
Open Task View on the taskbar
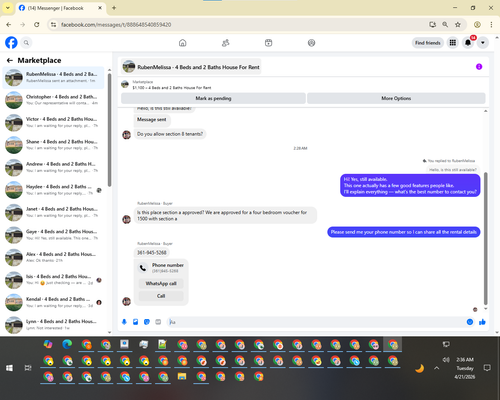(28, 368)
